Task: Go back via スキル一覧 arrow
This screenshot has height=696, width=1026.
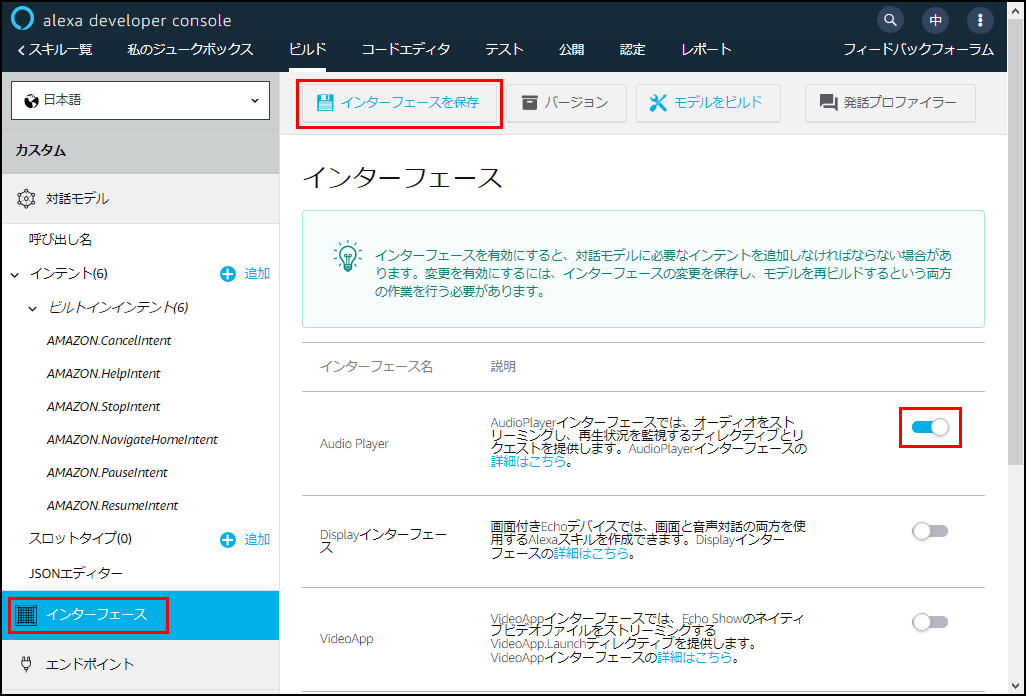Action: [x=21, y=50]
